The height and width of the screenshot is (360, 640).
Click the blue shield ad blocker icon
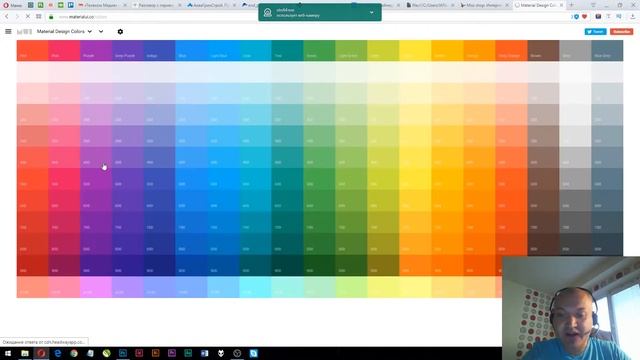576,17
